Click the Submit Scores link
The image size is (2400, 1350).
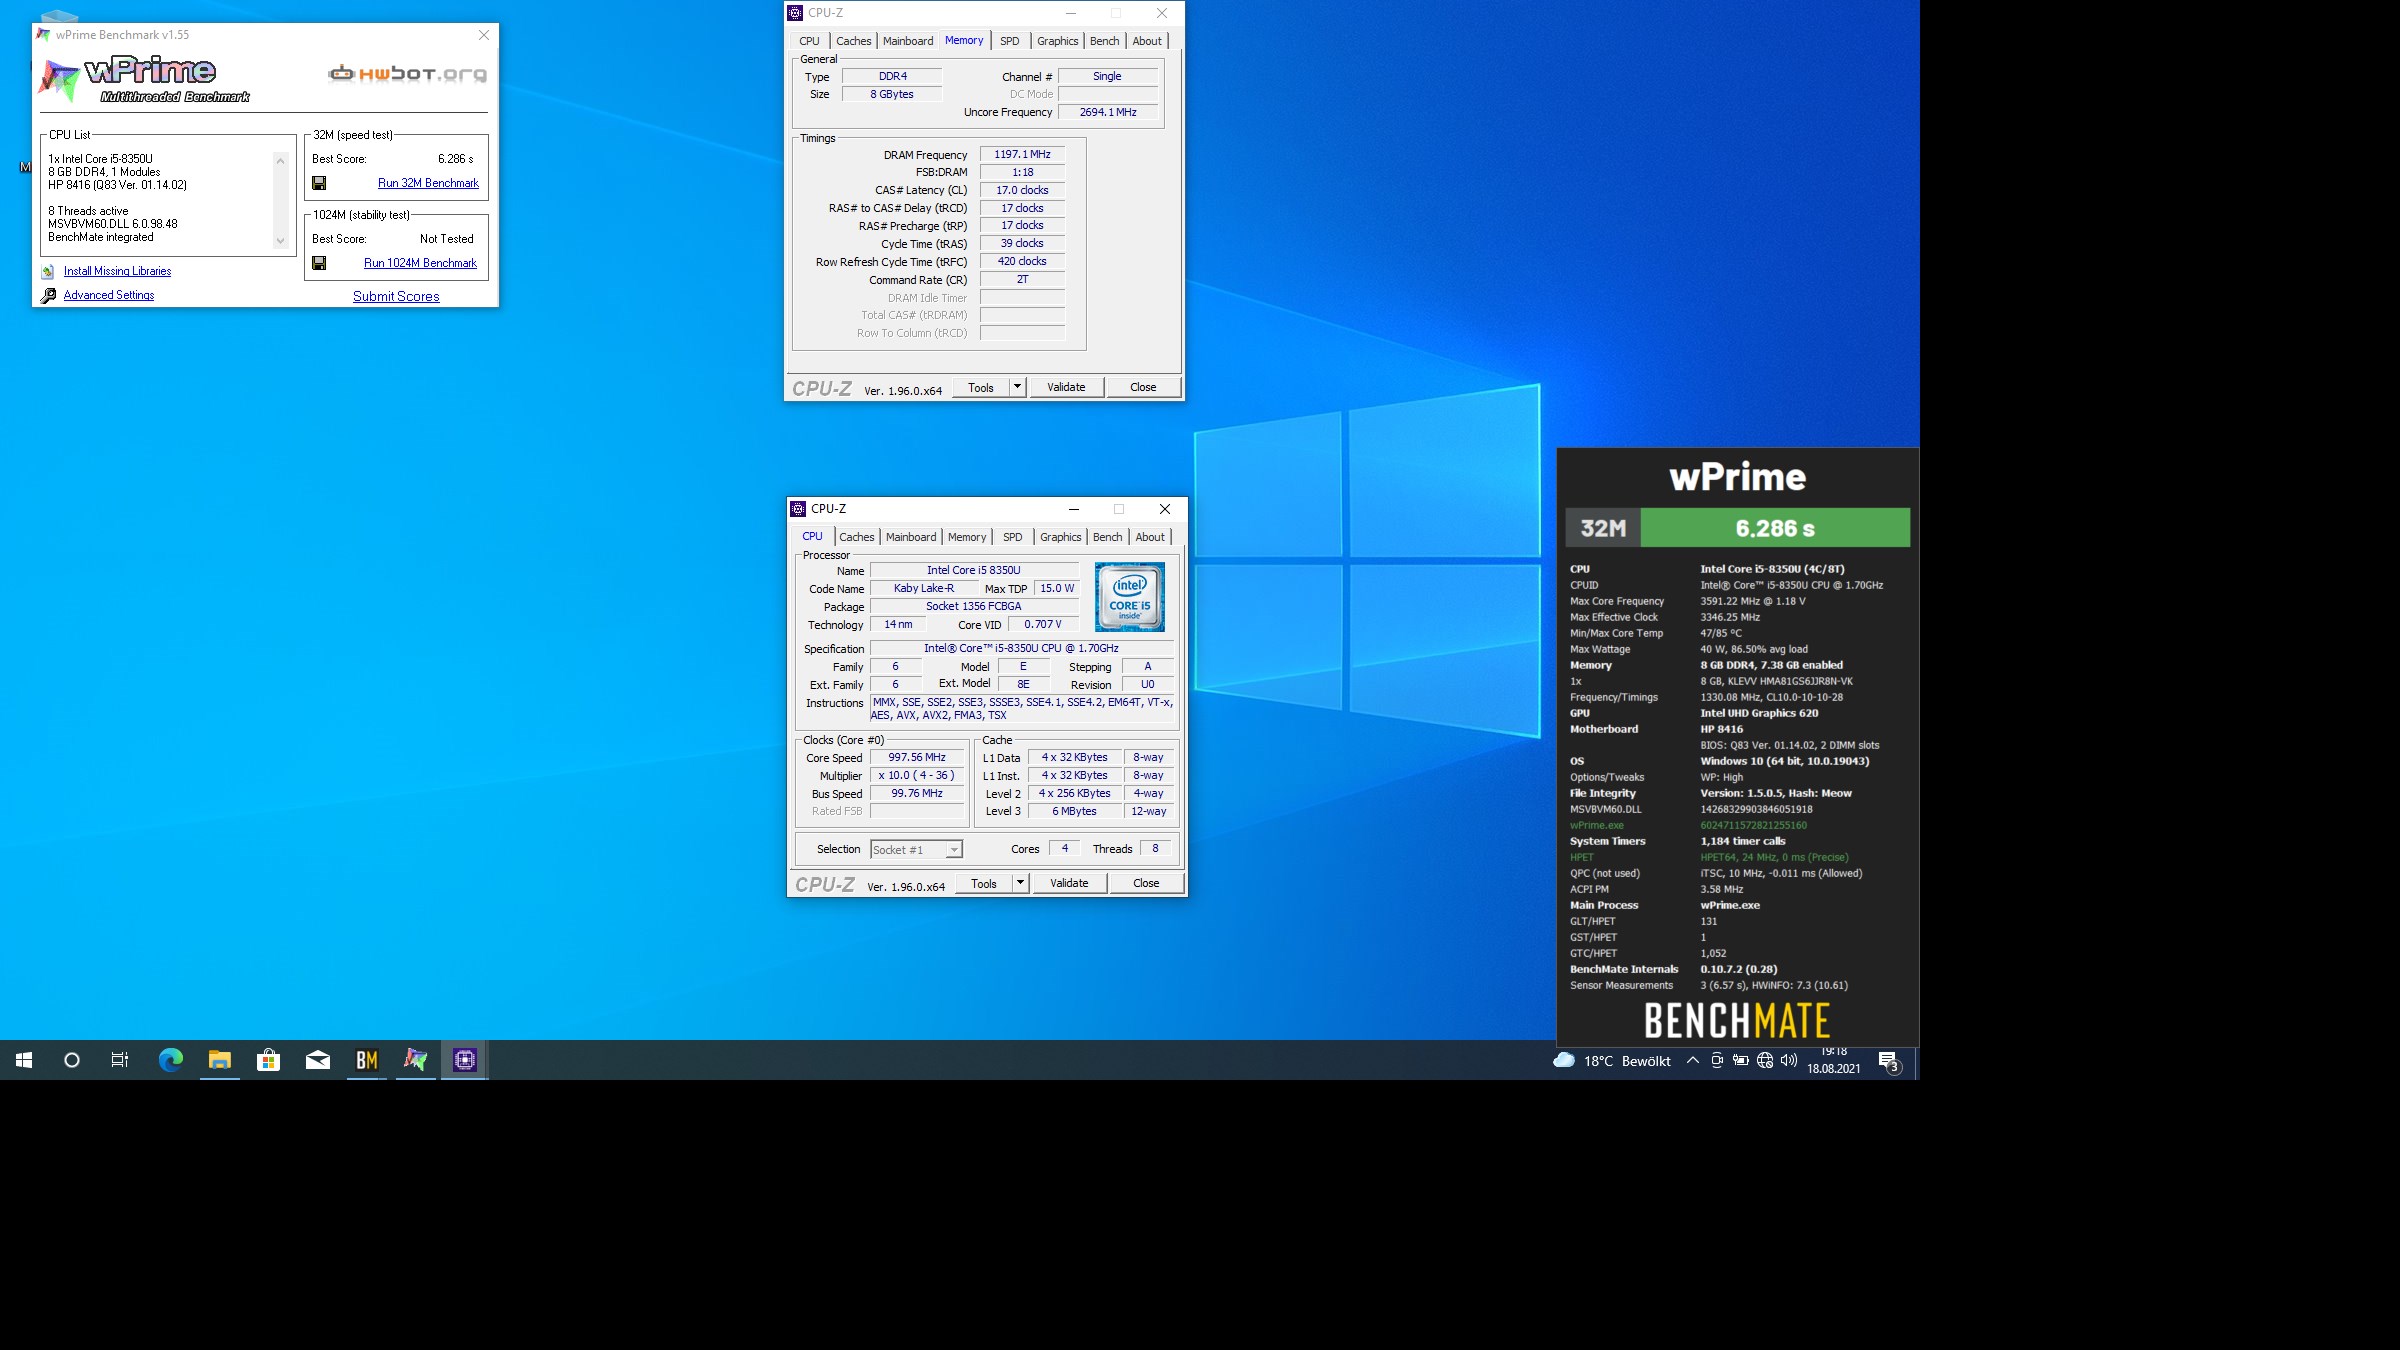coord(396,296)
